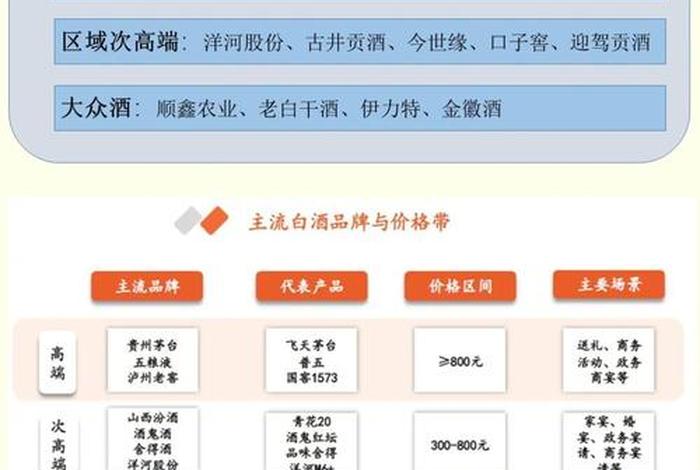
Task: Click 古井贡酒 in the blue bar
Action: pos(346,42)
